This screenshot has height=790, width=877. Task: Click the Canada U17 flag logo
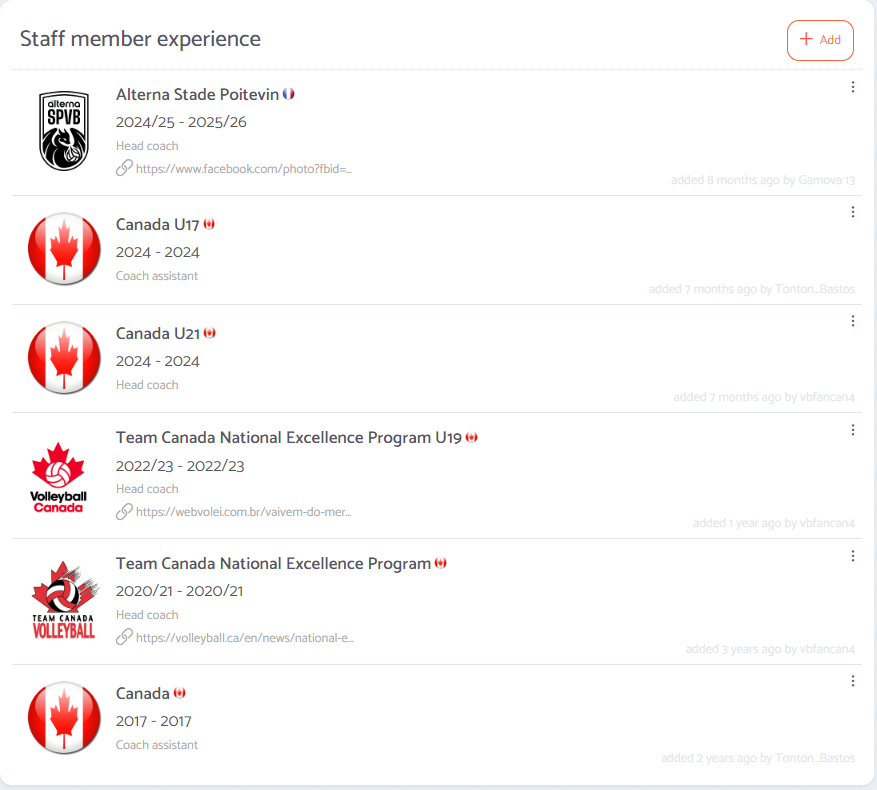click(x=64, y=249)
